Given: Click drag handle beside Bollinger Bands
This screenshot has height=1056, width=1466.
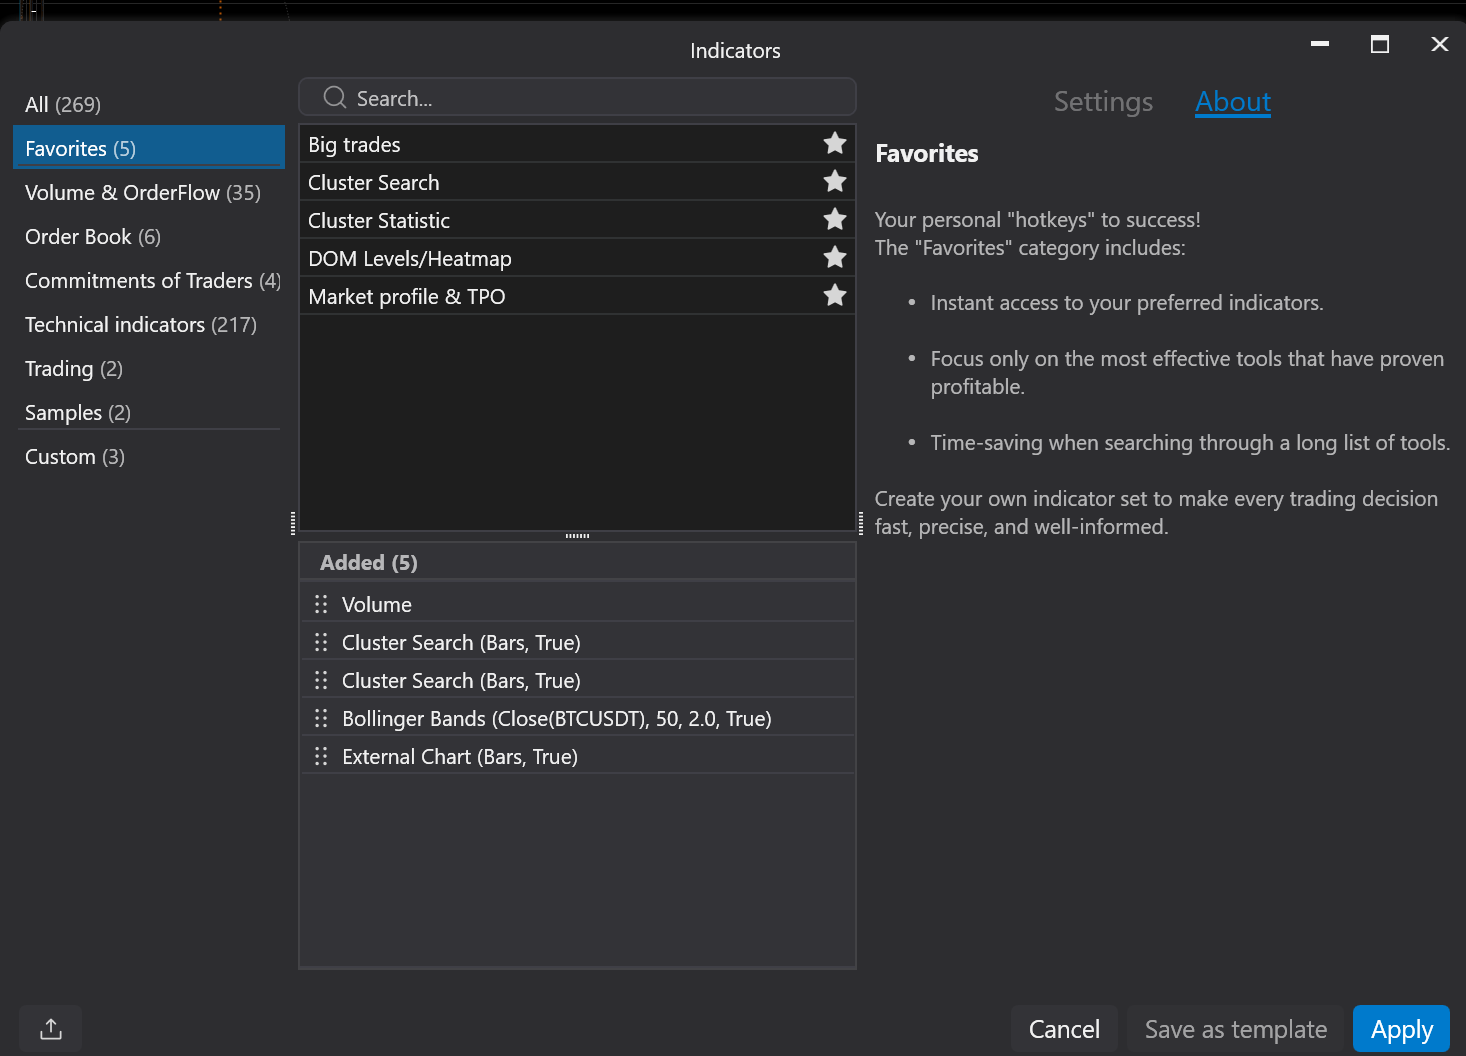Looking at the screenshot, I should point(321,718).
